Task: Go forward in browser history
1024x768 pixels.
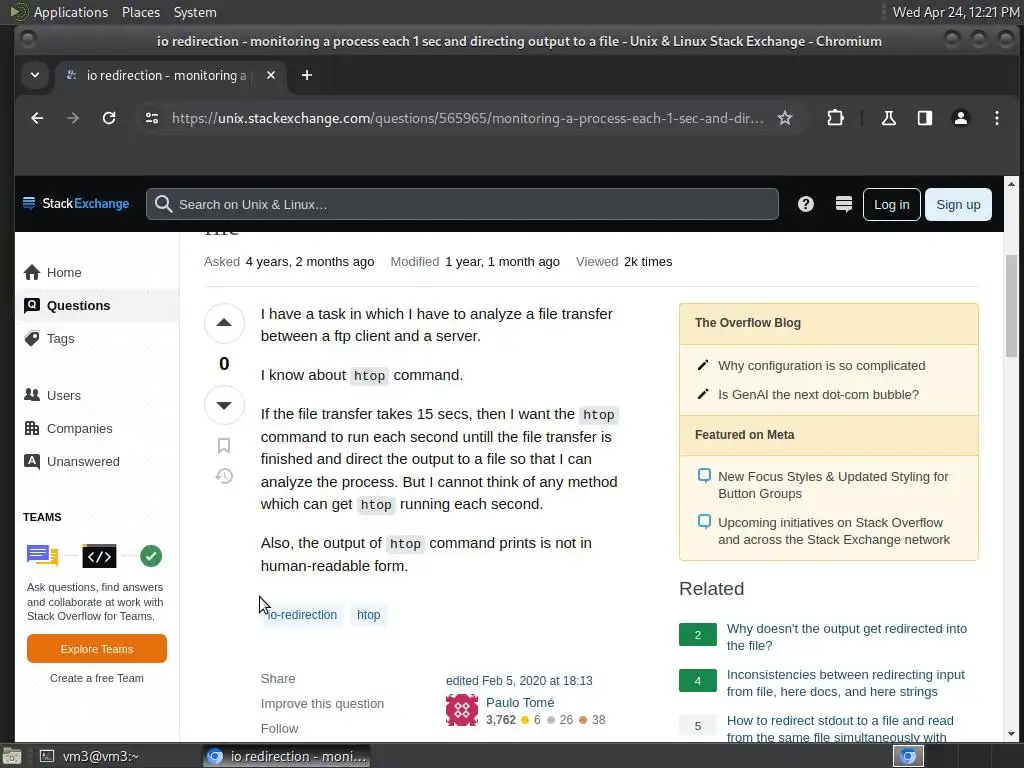Action: (72, 118)
